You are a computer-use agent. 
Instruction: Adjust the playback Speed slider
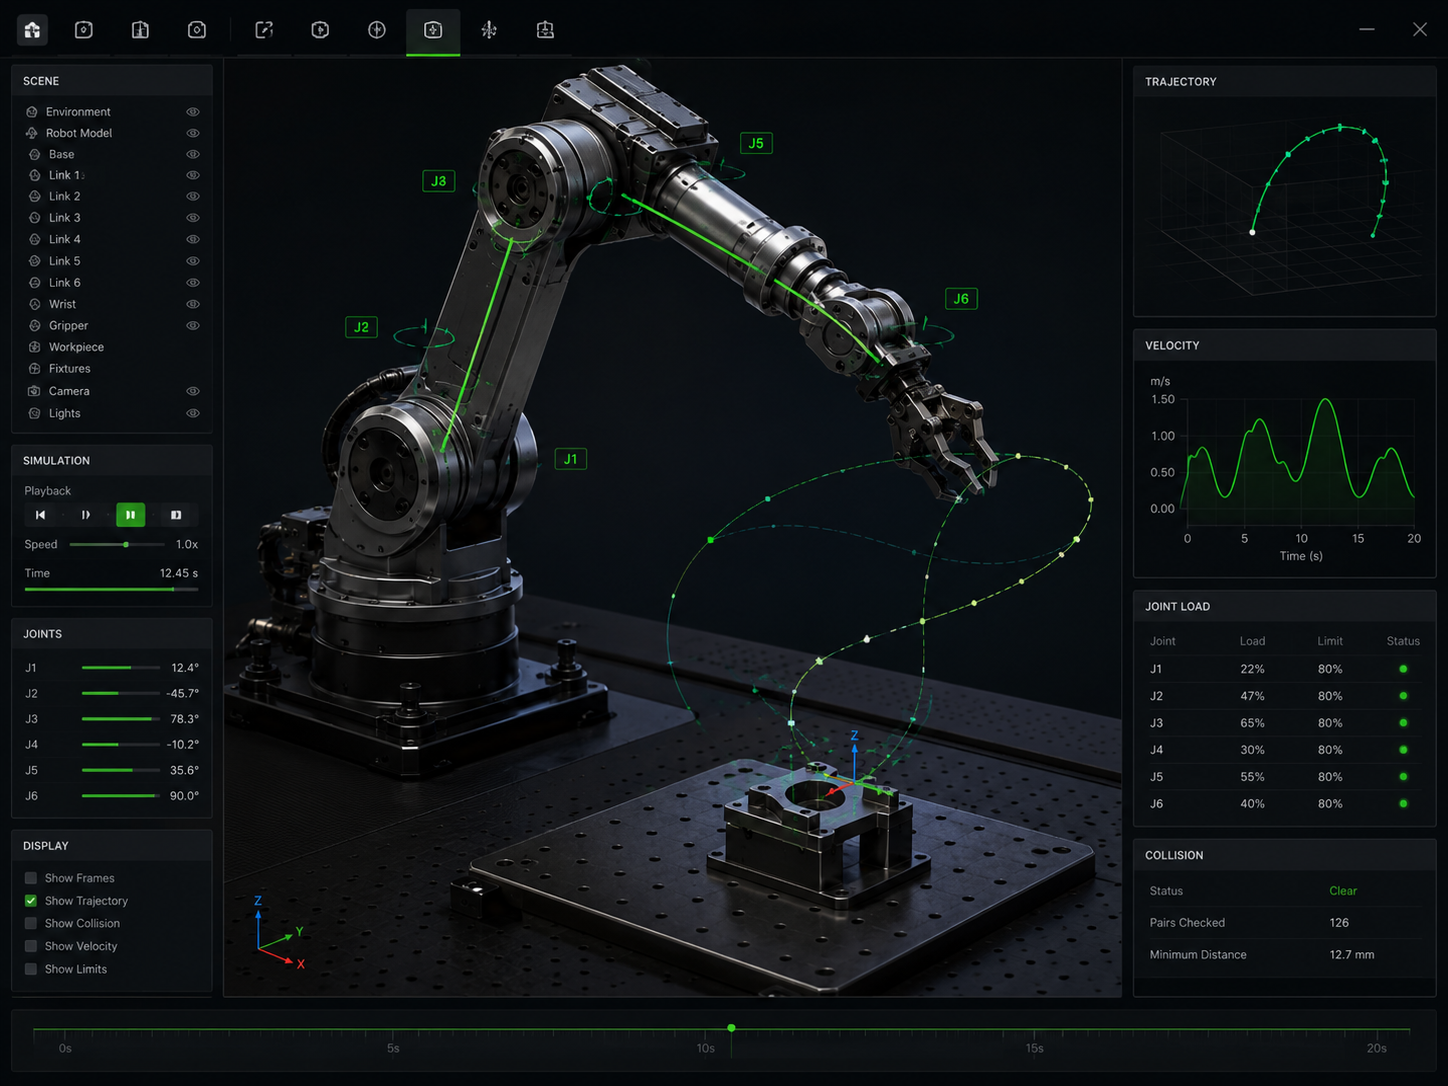(117, 545)
